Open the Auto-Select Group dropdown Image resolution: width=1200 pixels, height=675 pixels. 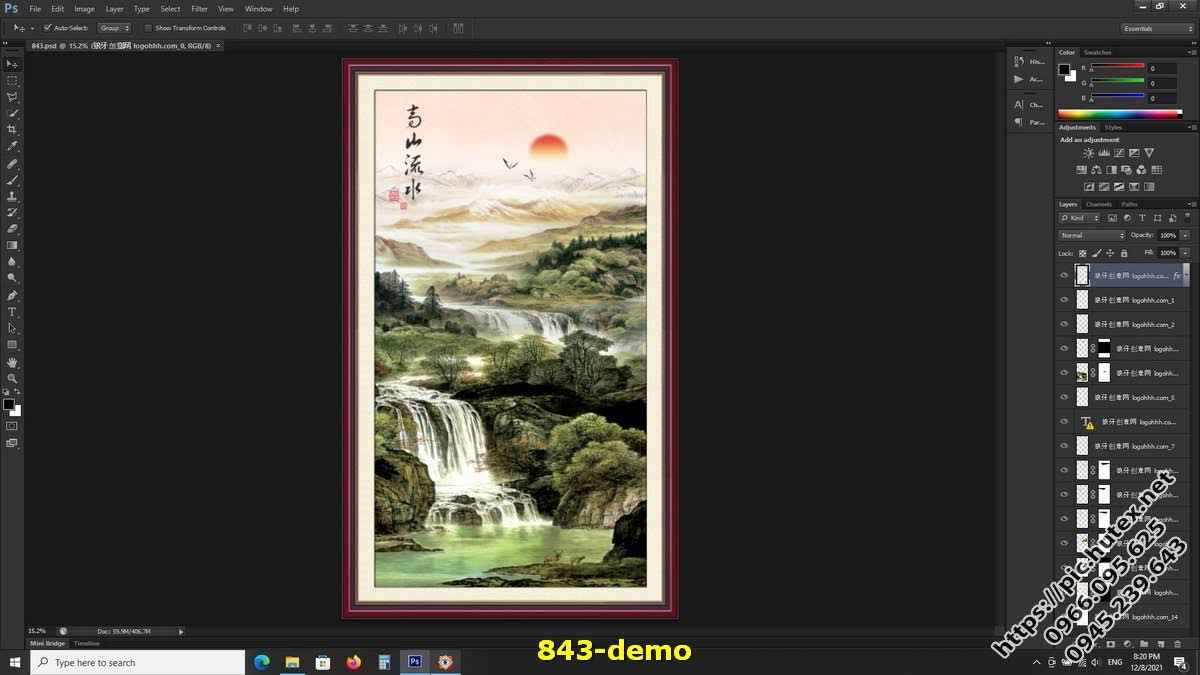point(115,28)
